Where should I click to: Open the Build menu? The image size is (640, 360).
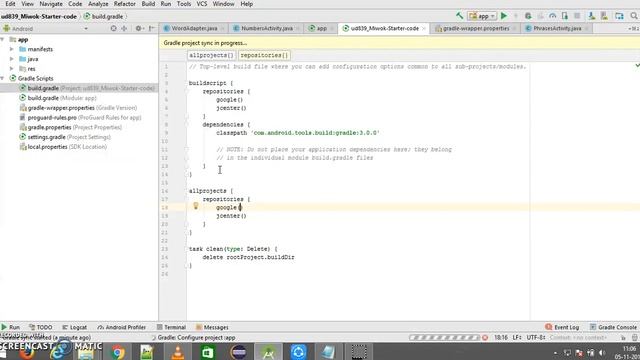(x=148, y=4)
